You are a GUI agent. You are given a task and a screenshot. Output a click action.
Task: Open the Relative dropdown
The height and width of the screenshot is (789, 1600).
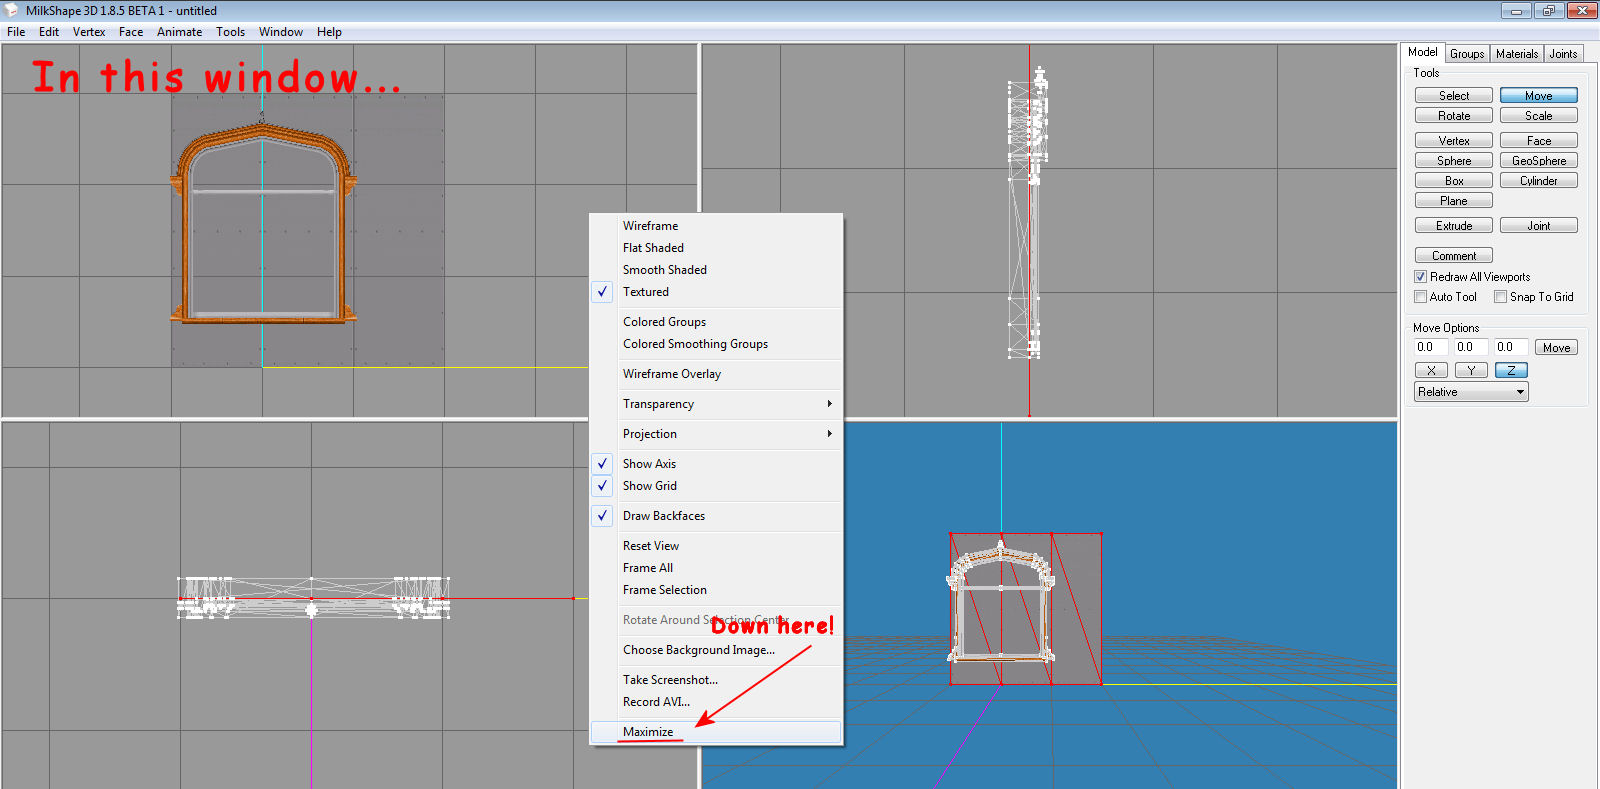click(x=1471, y=392)
